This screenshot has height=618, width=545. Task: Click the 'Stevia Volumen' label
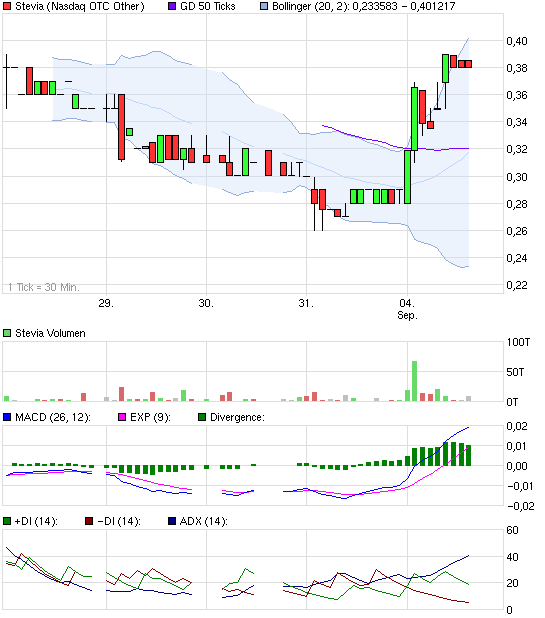pos(50,333)
